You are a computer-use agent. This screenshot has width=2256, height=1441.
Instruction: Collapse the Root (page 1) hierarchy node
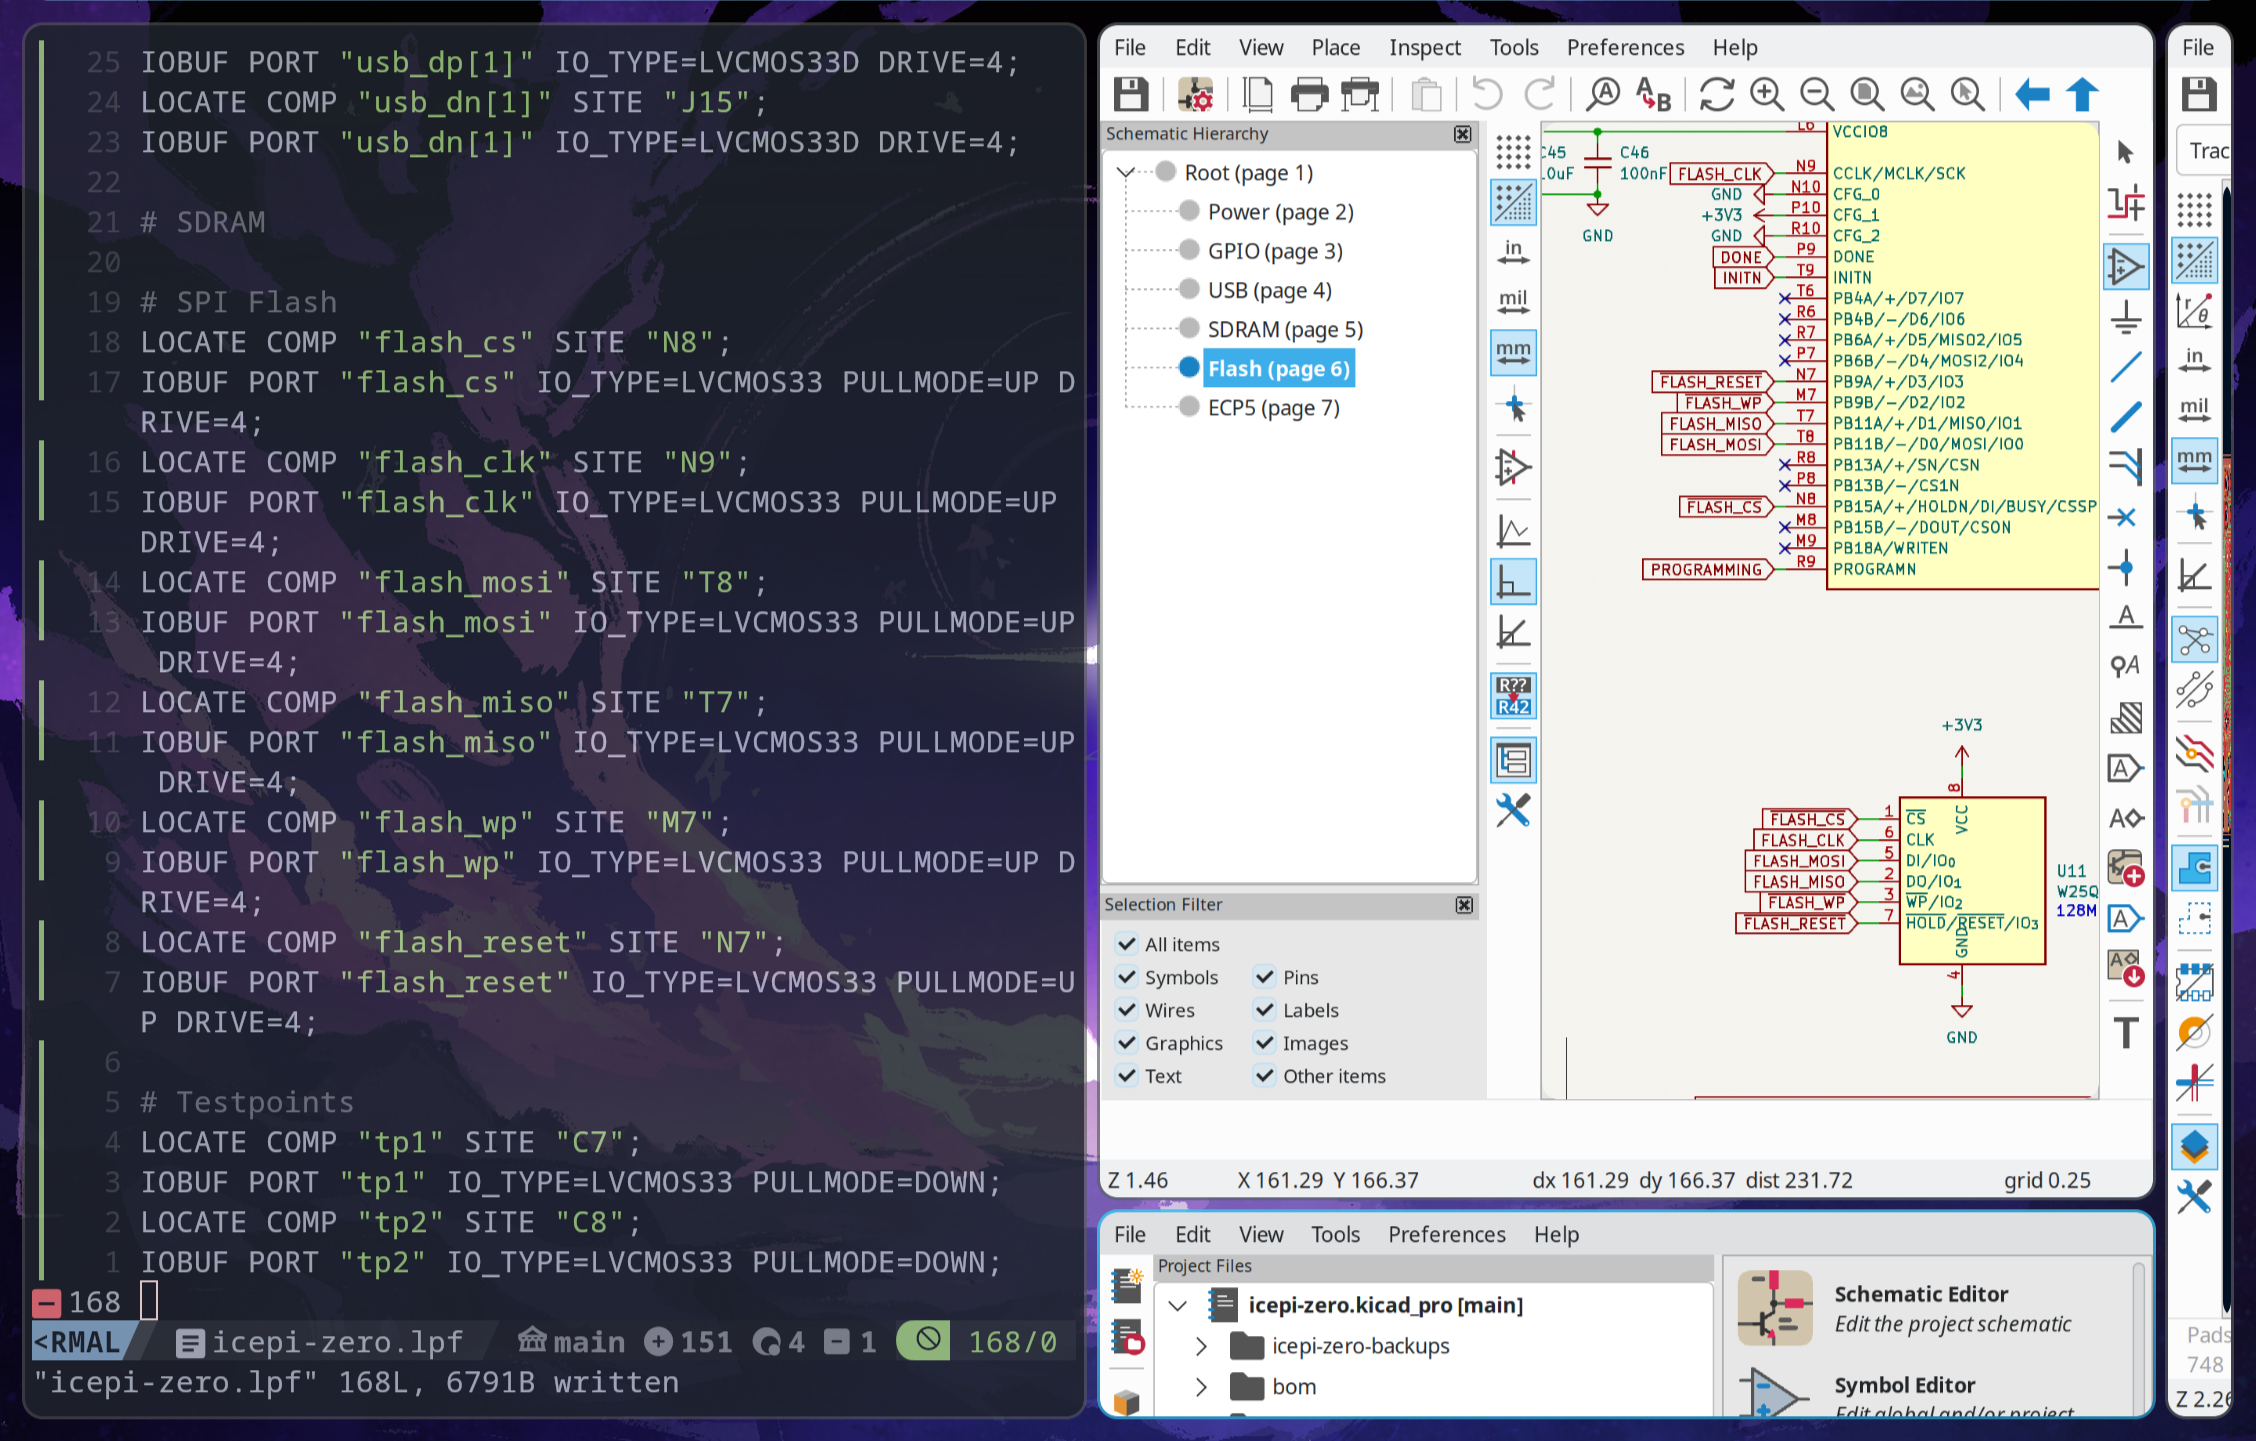click(1126, 172)
